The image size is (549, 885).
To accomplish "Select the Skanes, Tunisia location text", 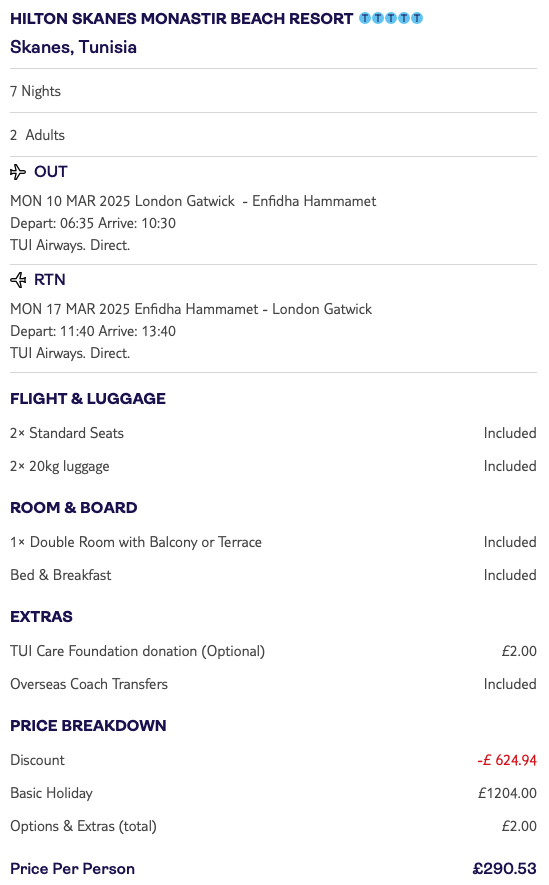I will click(x=73, y=47).
